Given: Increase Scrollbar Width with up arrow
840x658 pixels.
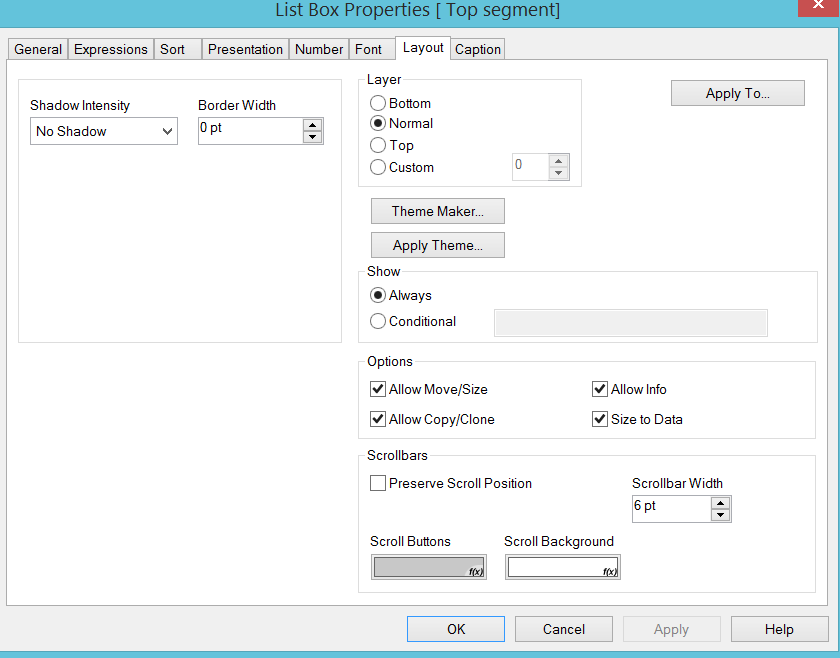Looking at the screenshot, I should tap(720, 503).
